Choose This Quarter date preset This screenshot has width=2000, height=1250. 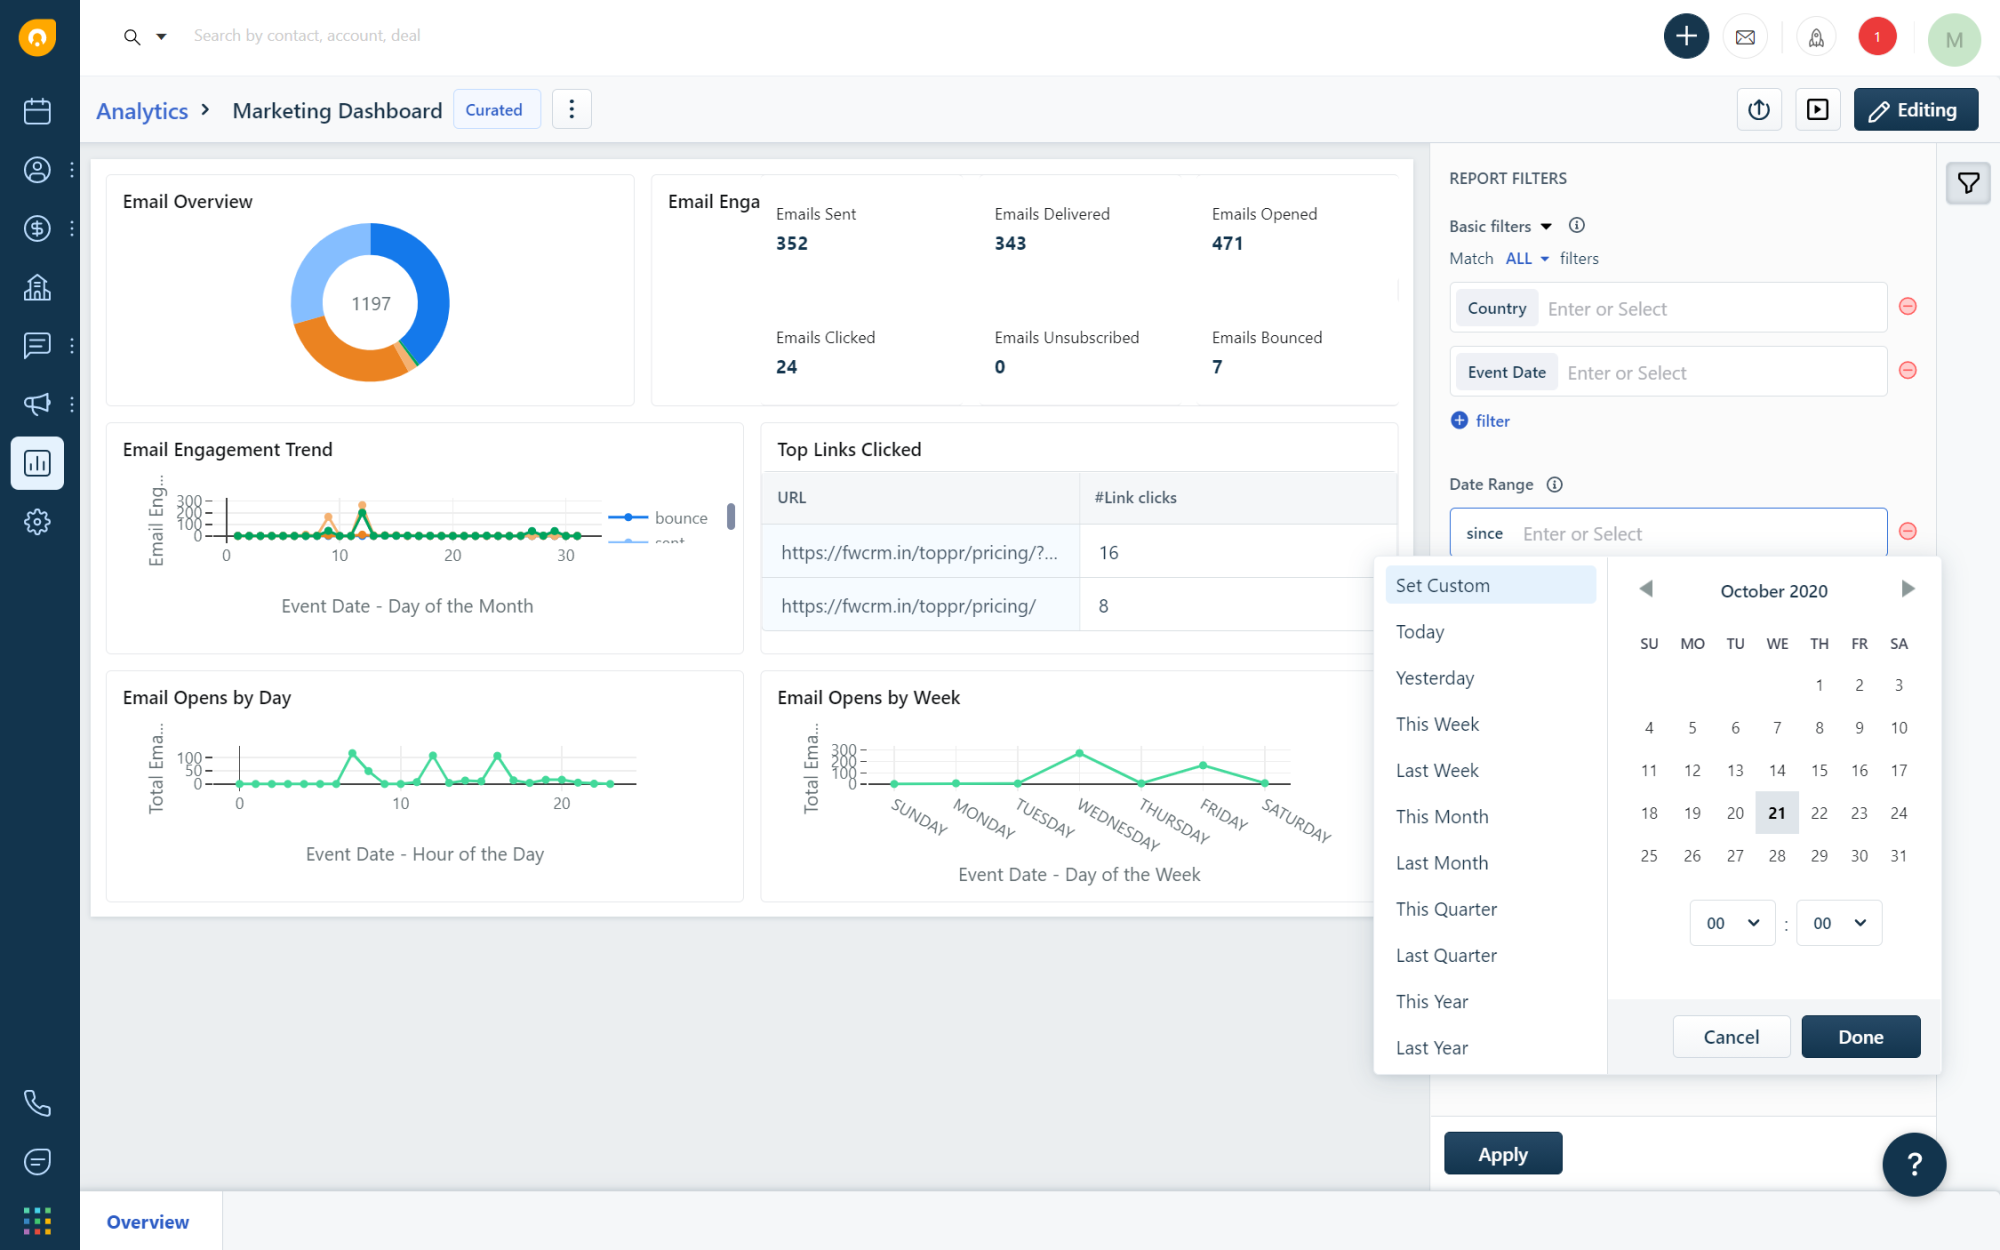click(x=1446, y=909)
